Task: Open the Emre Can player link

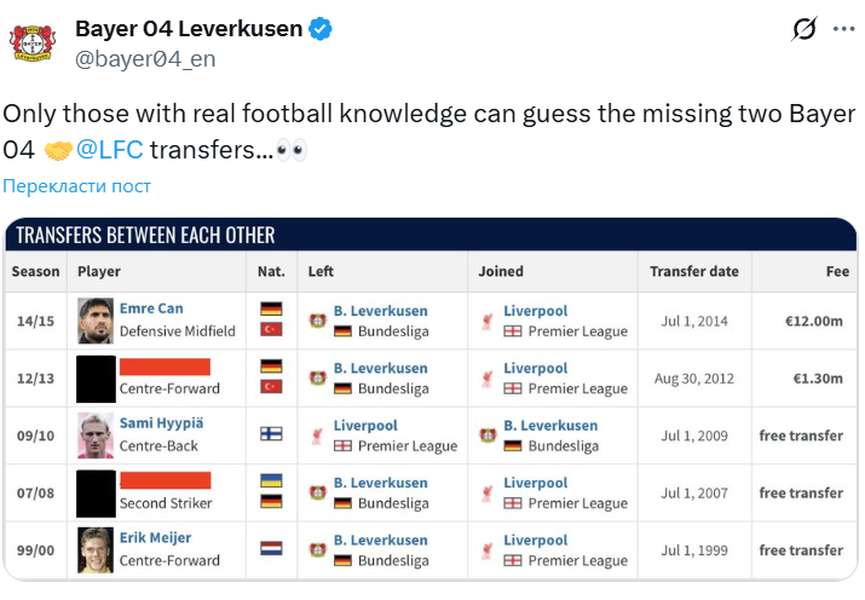Action: (x=151, y=308)
